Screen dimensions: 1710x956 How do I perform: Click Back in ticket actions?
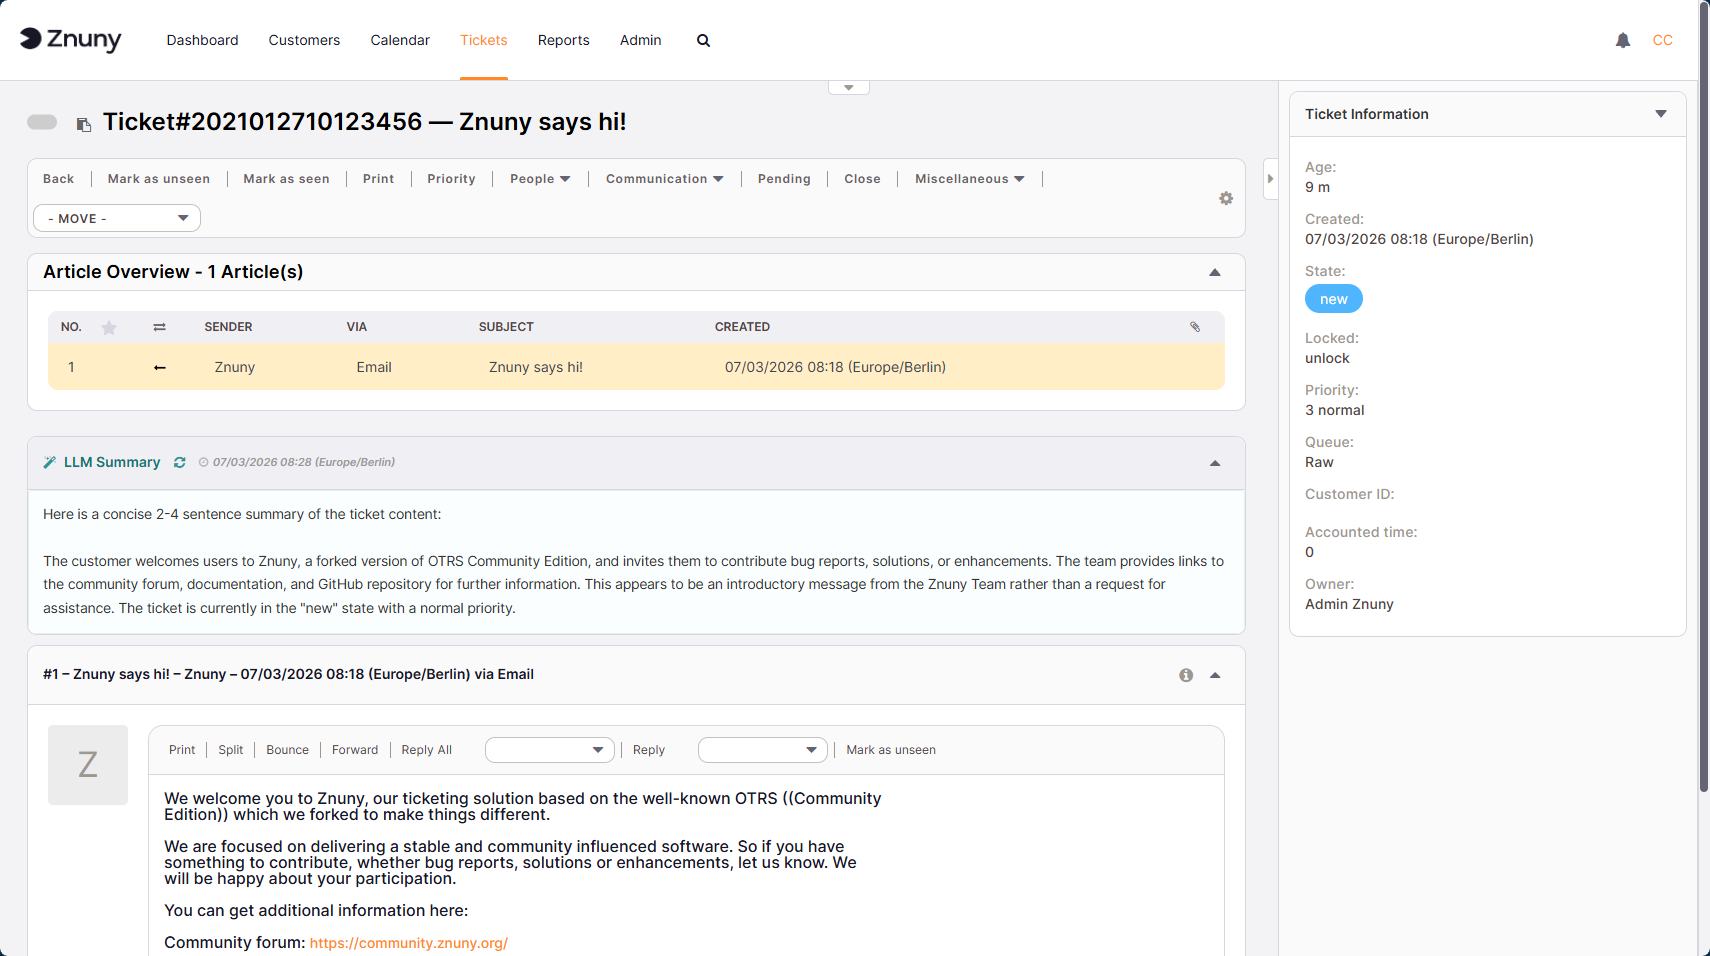[x=59, y=179]
